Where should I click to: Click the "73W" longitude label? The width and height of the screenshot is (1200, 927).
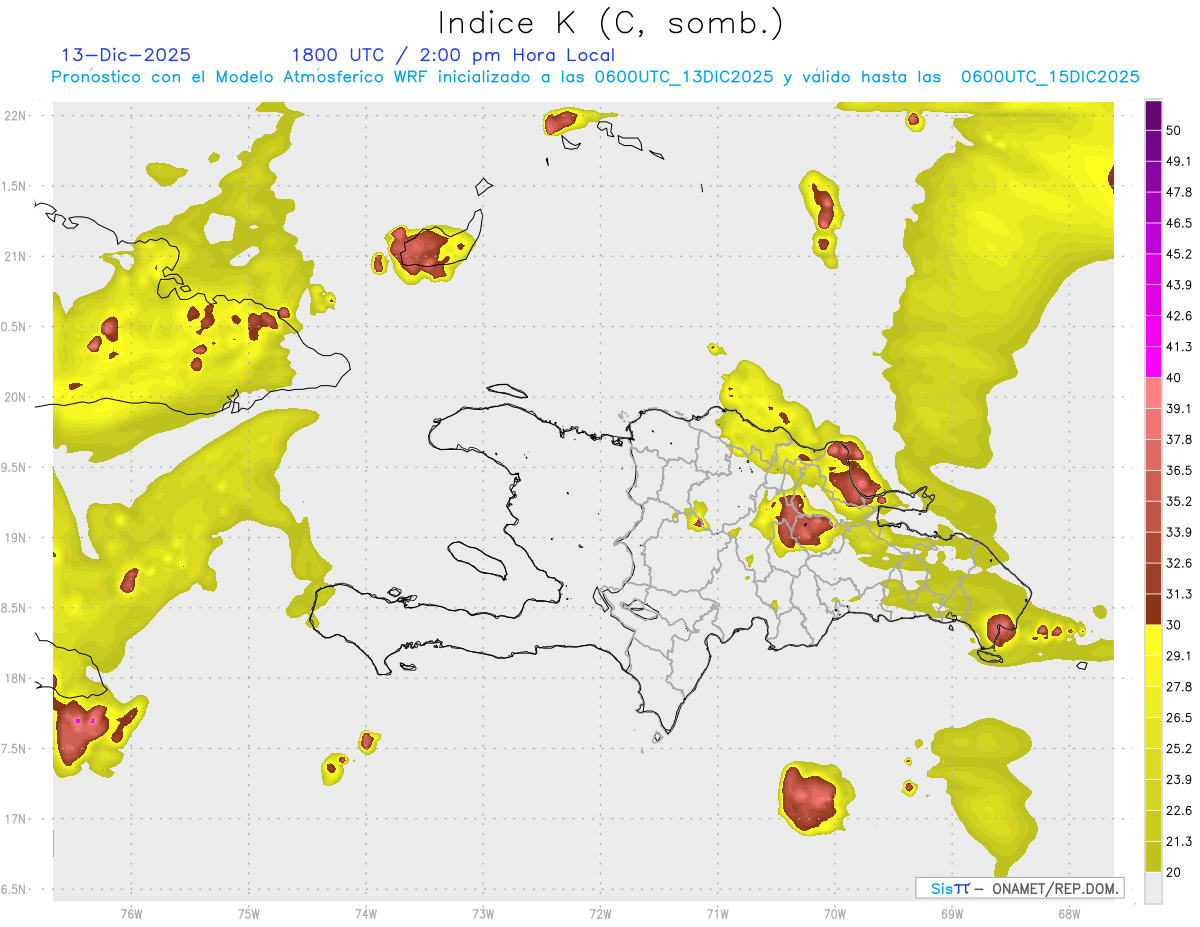[x=483, y=914]
